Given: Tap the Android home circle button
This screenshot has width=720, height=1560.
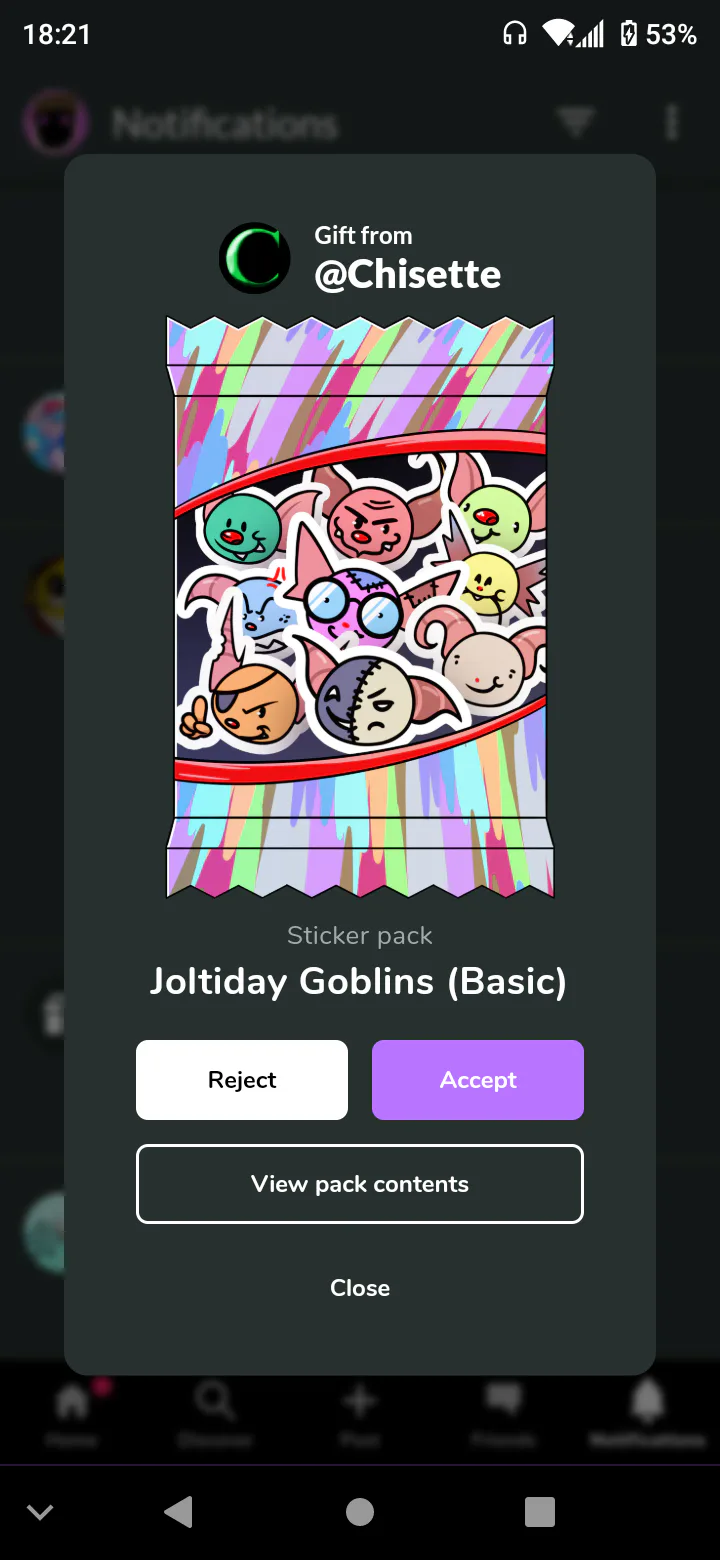Looking at the screenshot, I should click(360, 1512).
